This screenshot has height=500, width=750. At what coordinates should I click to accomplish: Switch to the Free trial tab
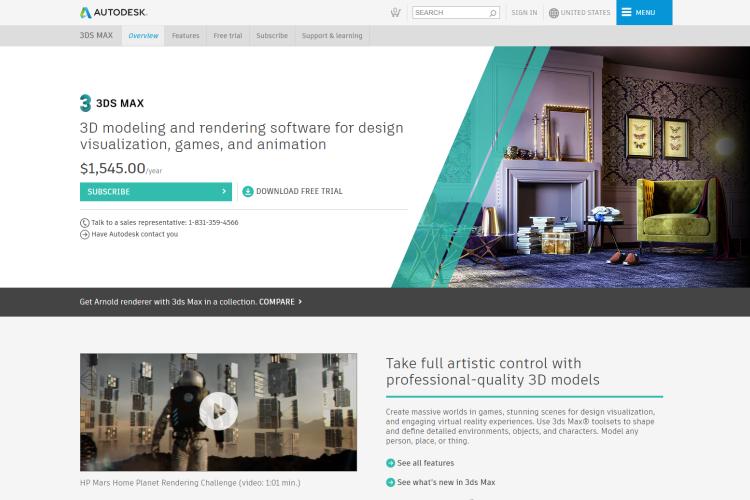(x=228, y=35)
